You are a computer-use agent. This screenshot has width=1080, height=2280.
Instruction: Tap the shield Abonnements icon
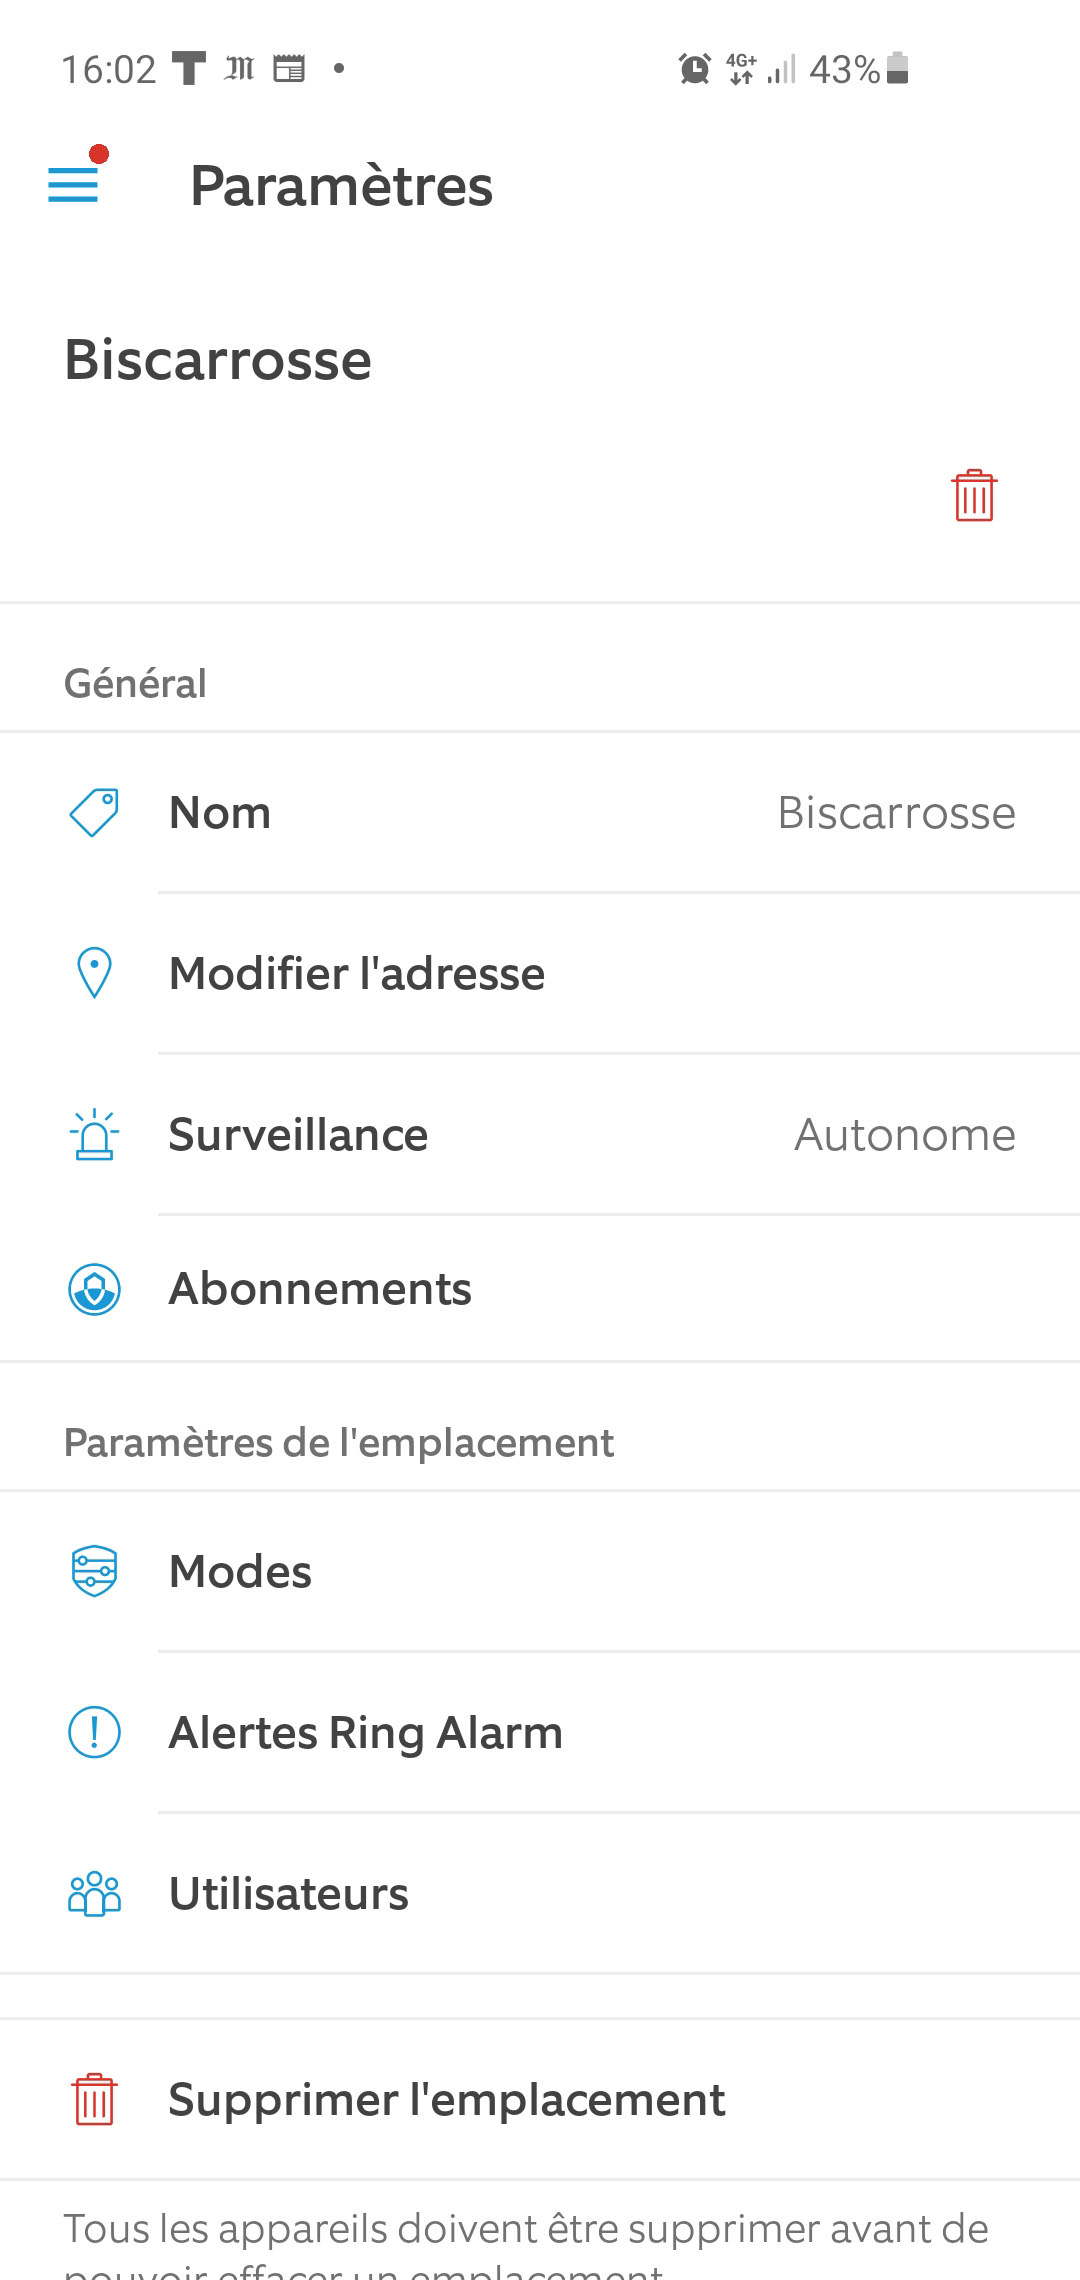[x=94, y=1289]
